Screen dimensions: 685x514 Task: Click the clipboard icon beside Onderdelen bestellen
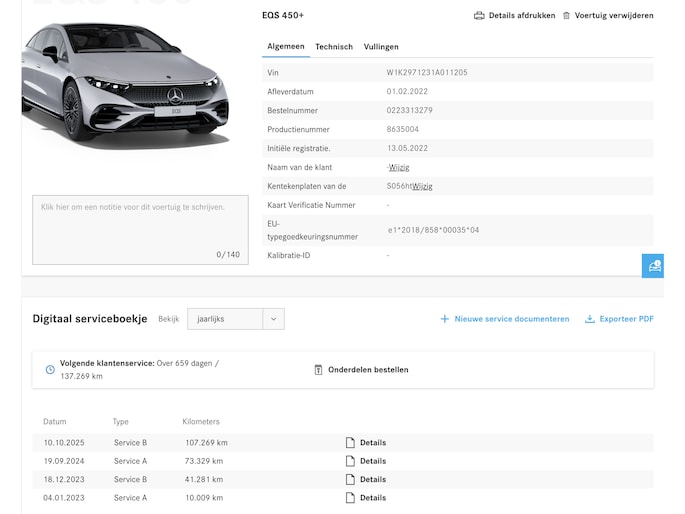(x=318, y=369)
